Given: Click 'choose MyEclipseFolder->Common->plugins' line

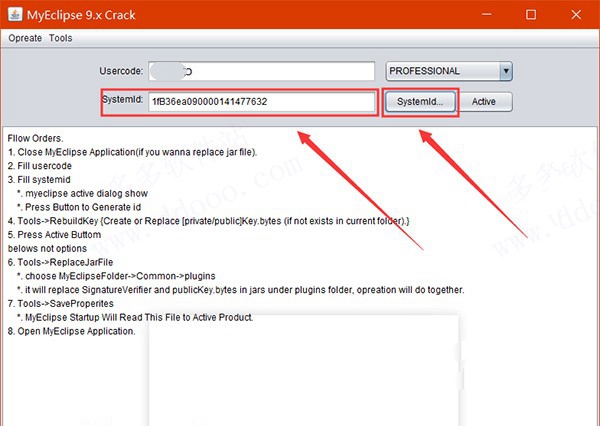Looking at the screenshot, I should tap(116, 276).
